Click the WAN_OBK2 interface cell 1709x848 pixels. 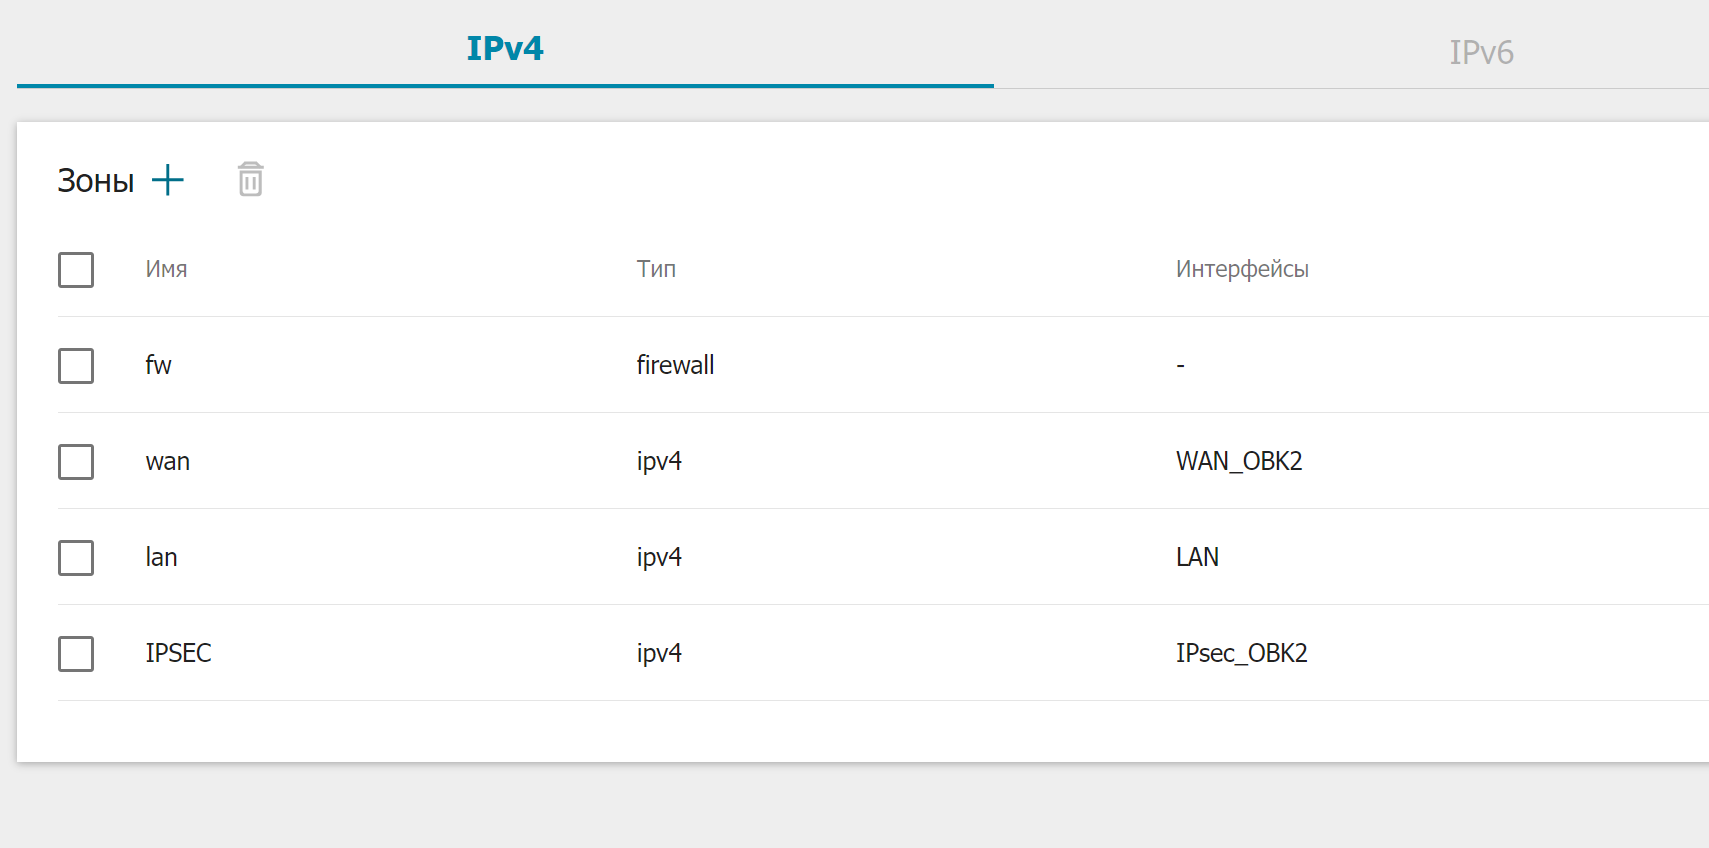coord(1239,461)
